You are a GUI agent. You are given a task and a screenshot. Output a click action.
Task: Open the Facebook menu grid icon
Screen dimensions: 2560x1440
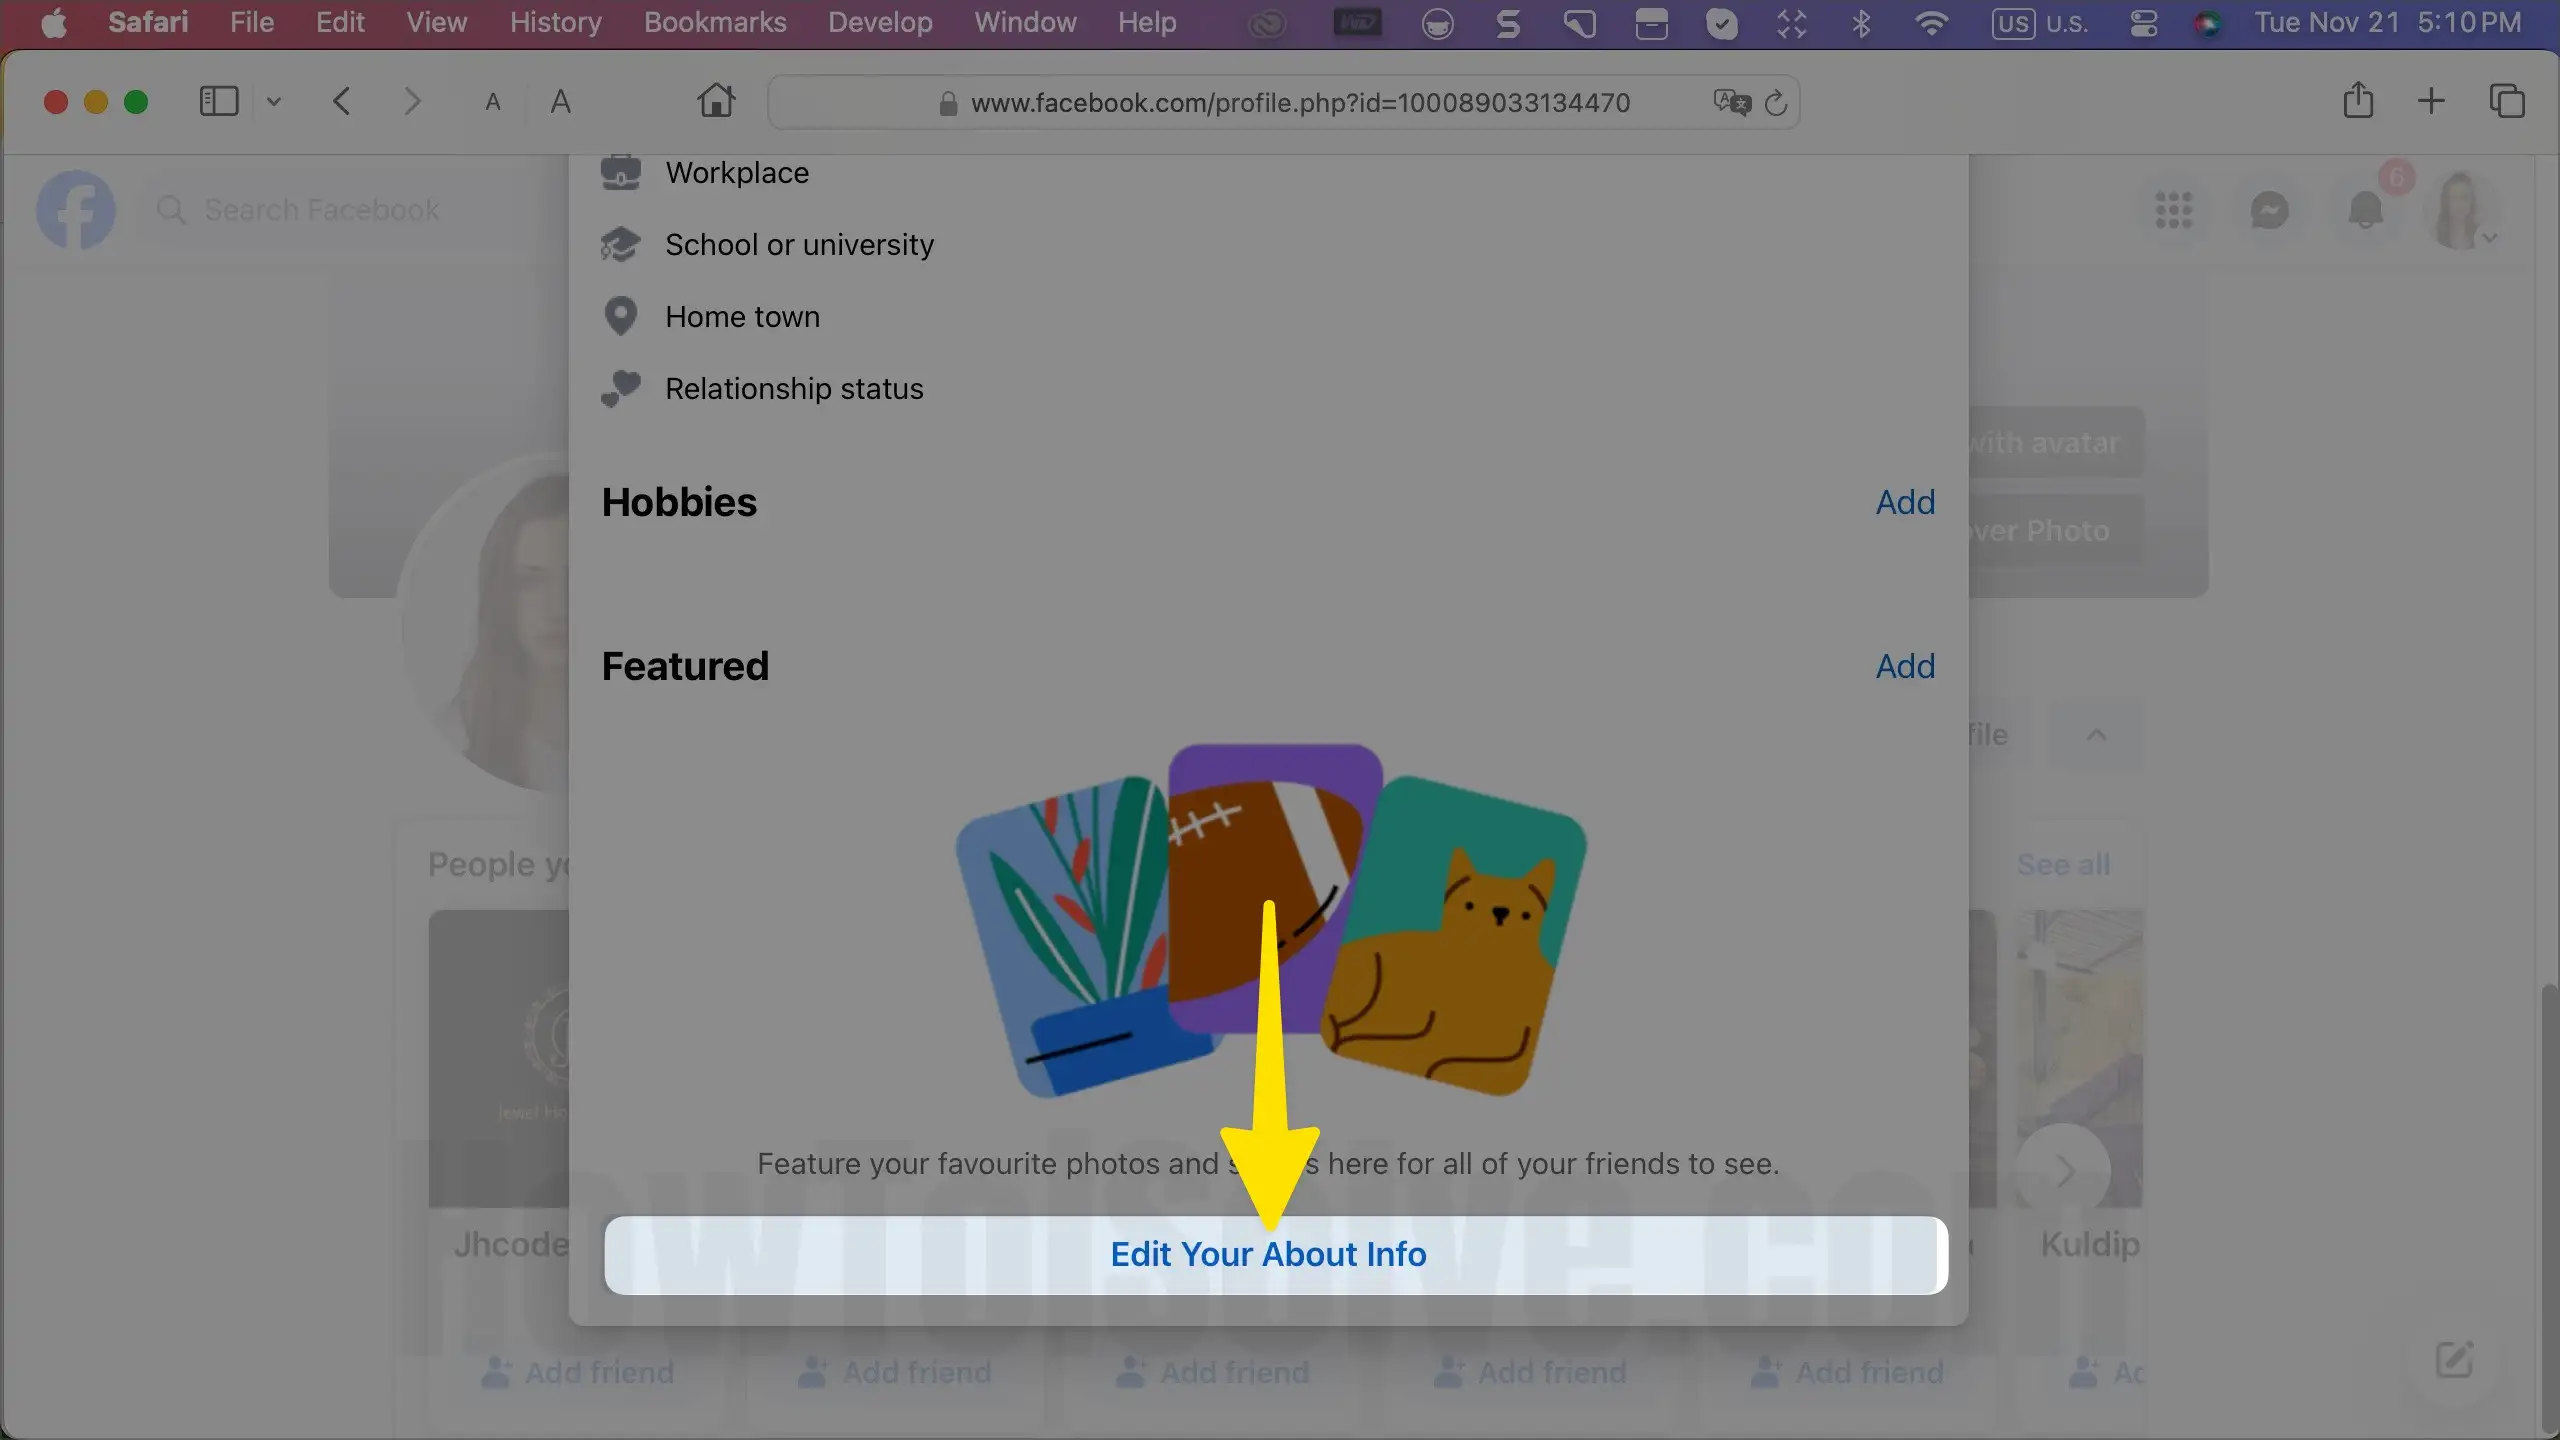2173,210
